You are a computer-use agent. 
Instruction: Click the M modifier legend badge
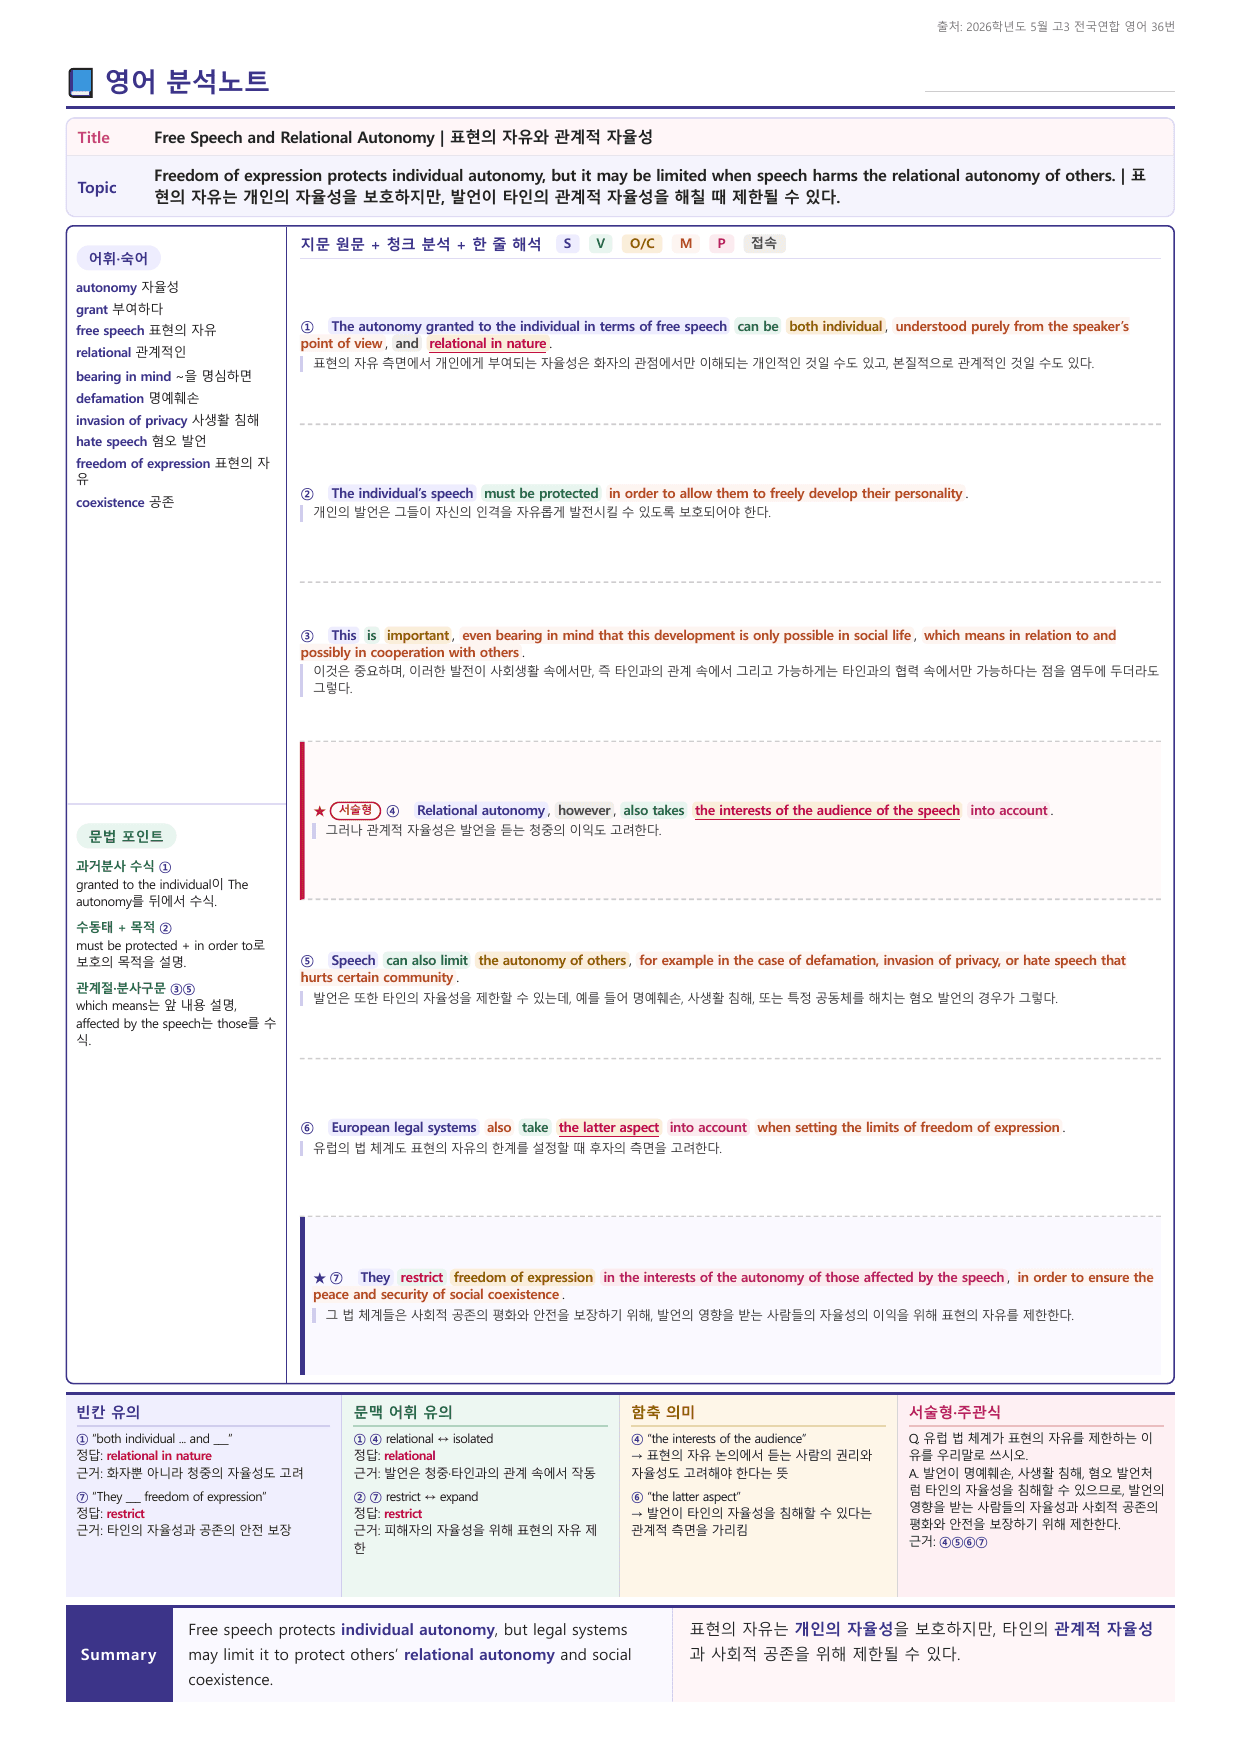686,243
